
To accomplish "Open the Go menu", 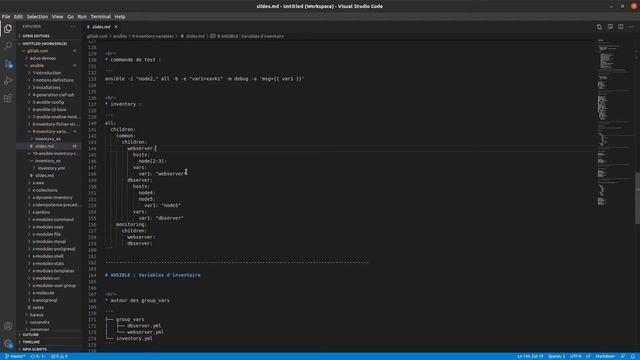I will (71, 17).
